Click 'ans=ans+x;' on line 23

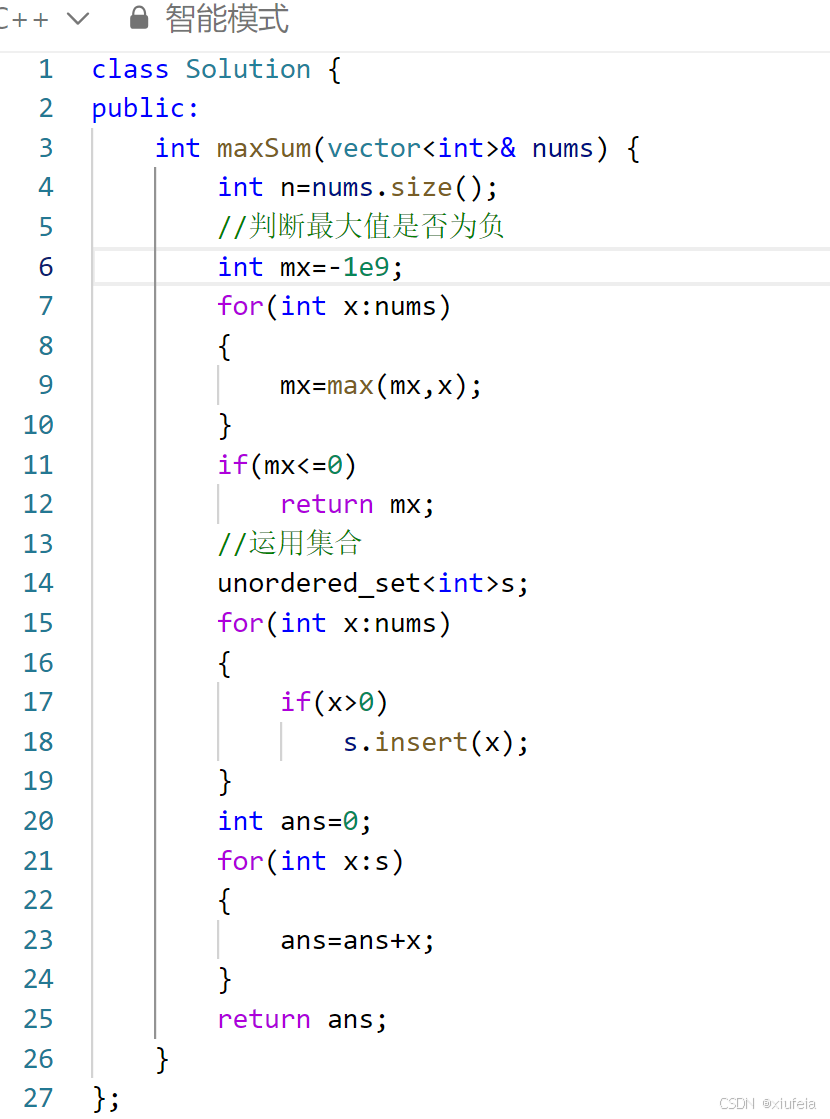358,941
